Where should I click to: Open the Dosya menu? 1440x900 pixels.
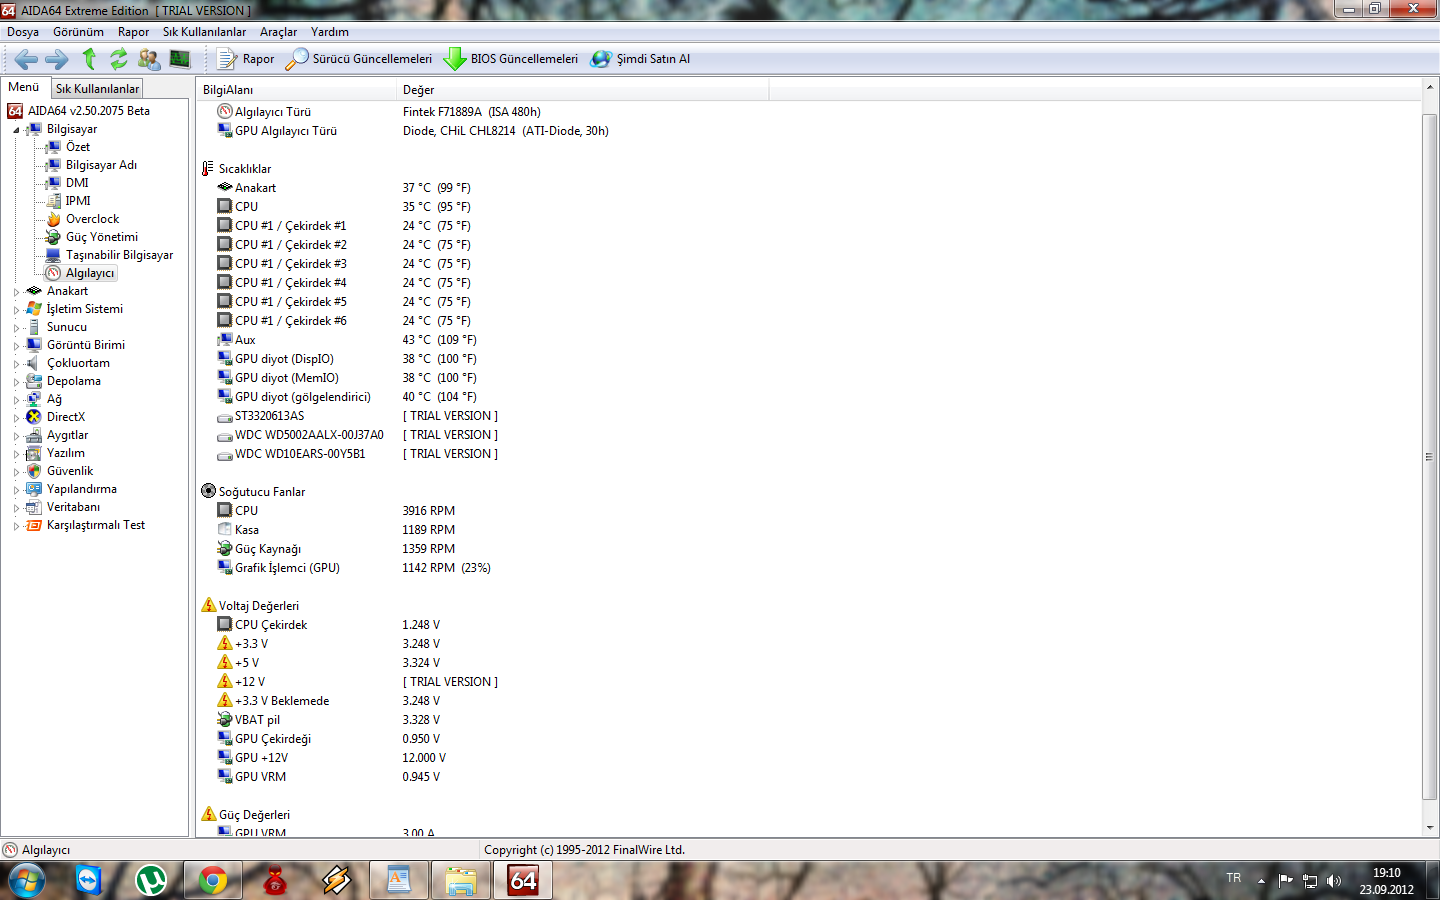click(23, 32)
